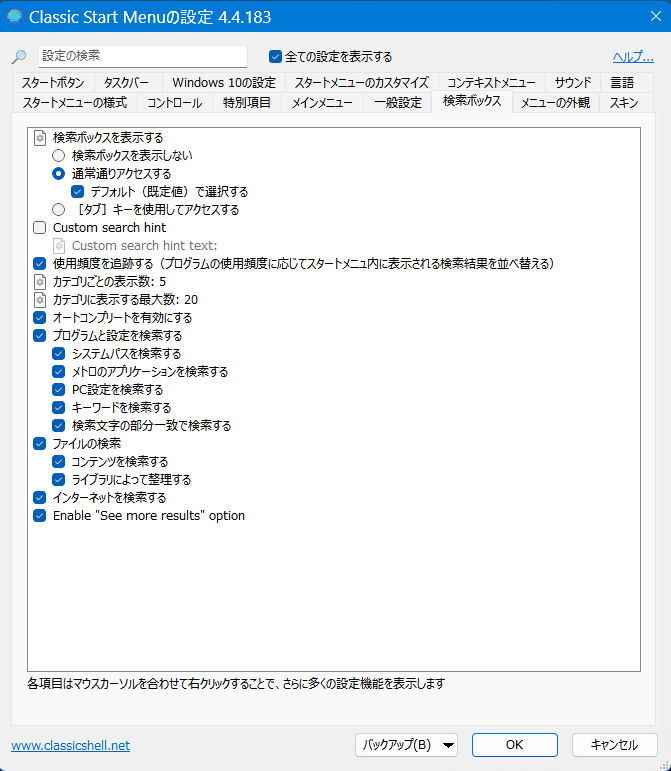Toggle PC設定を検索する checkbox
Screen dimensions: 671x771
point(58,390)
